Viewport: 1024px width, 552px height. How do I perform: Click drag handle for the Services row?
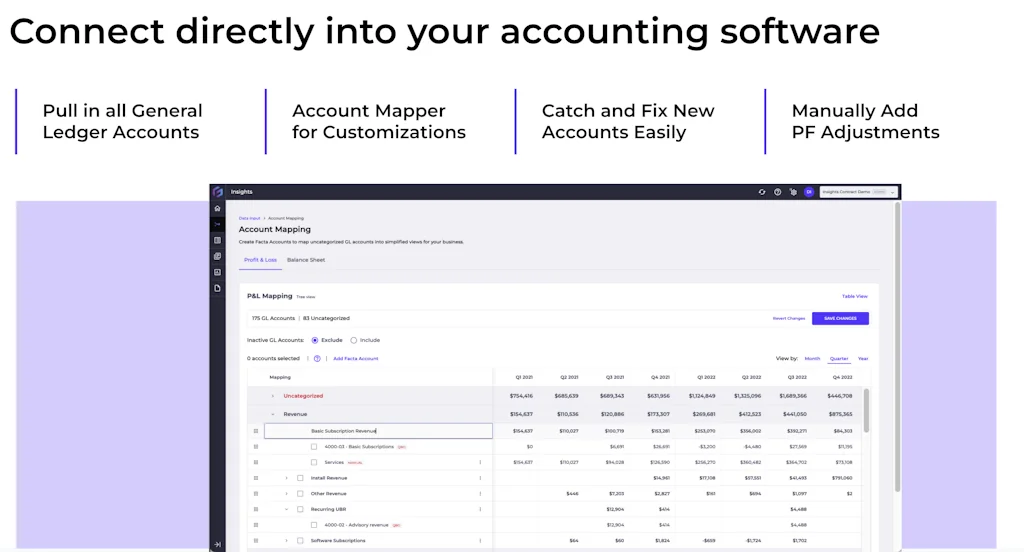coord(256,463)
